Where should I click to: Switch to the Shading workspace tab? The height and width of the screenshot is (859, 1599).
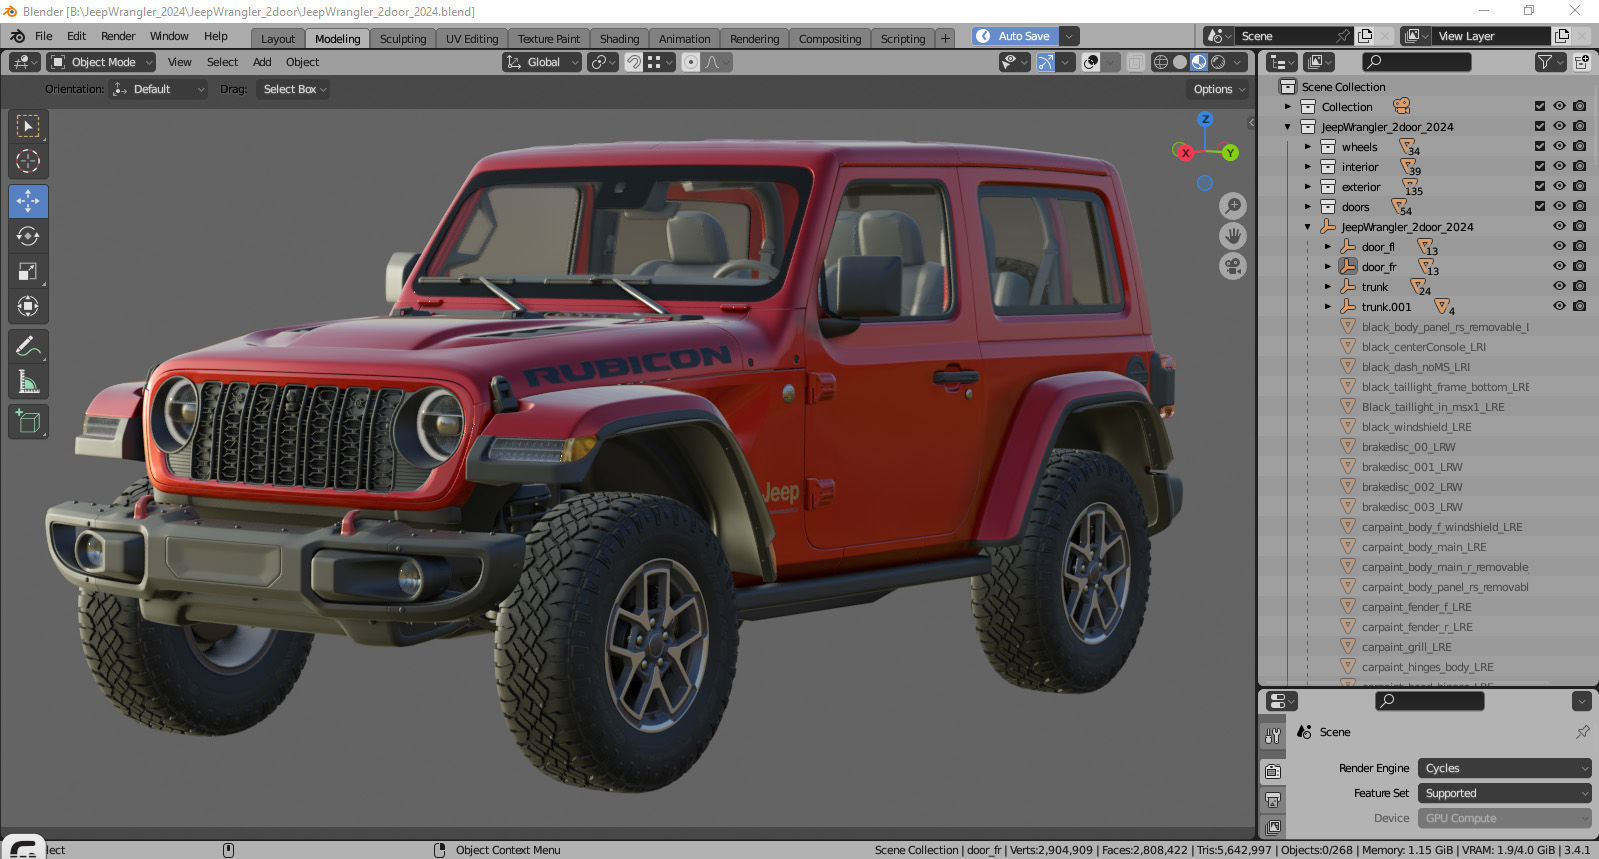point(619,39)
